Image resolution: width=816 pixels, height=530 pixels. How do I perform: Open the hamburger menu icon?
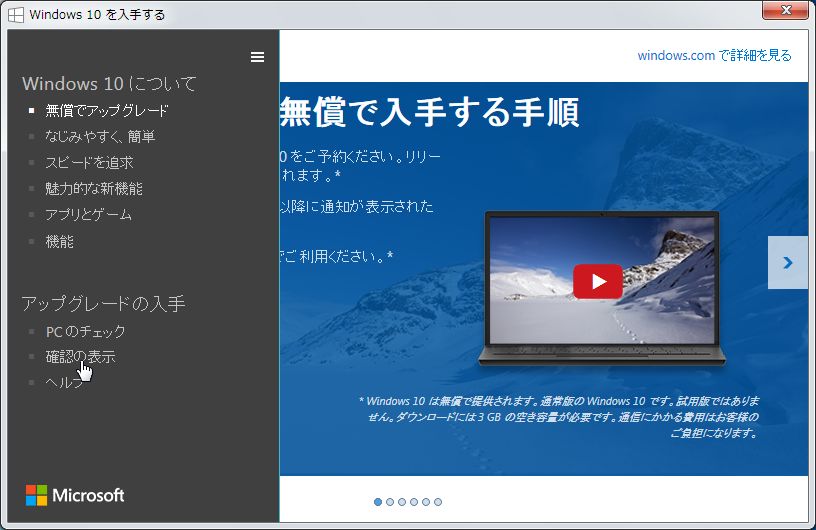point(257,57)
